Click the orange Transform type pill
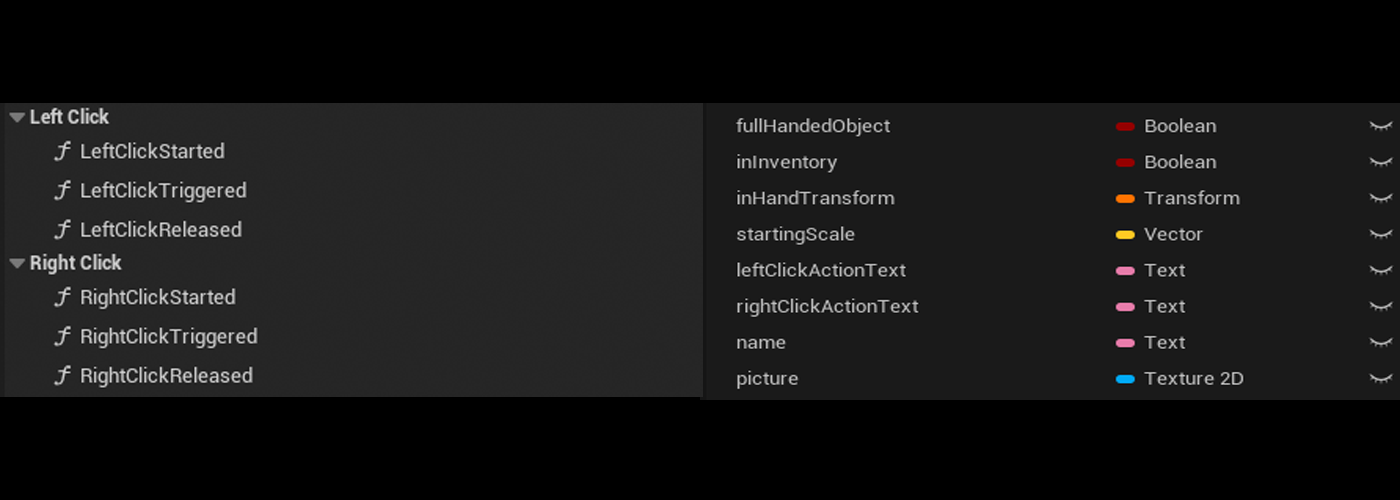 (x=1125, y=199)
